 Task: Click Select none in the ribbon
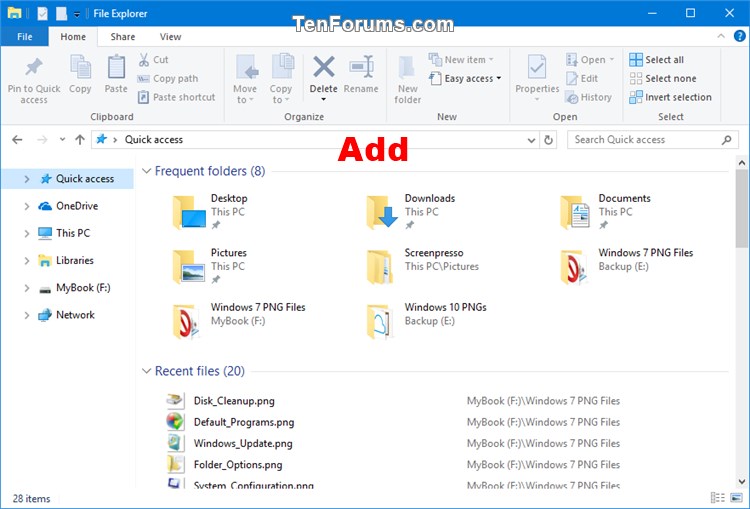point(663,78)
